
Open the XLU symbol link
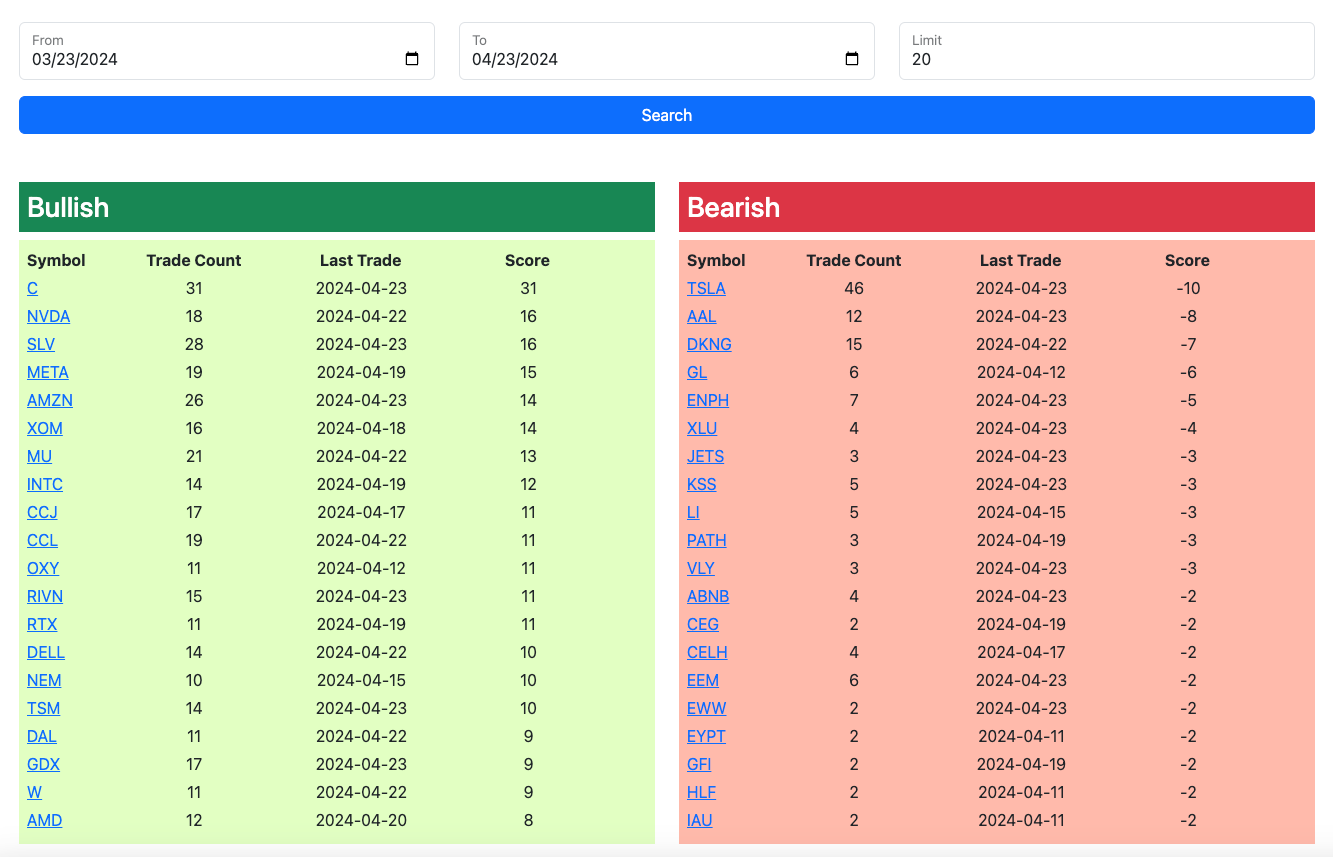[x=702, y=428]
